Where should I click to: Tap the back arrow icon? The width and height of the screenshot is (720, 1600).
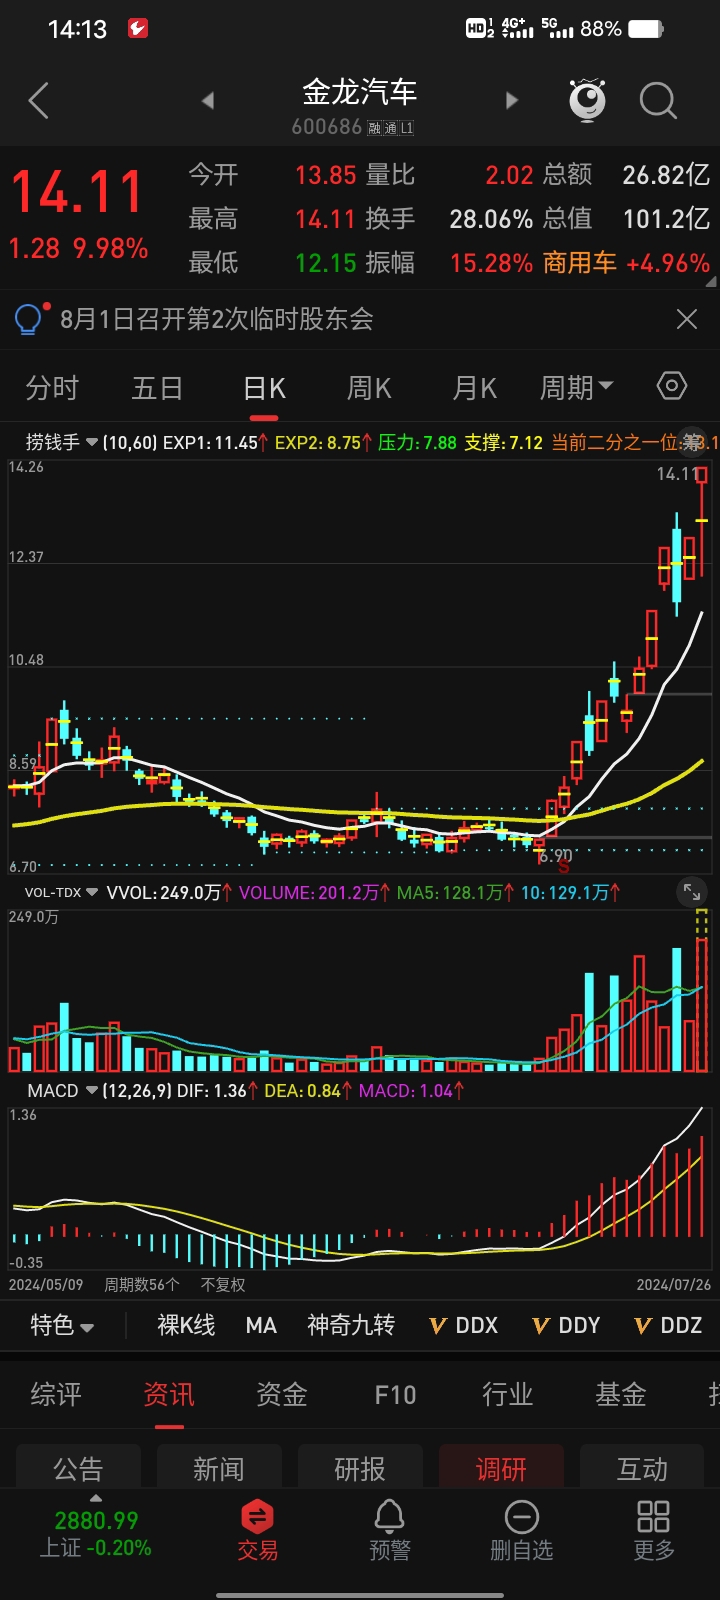pos(38,100)
